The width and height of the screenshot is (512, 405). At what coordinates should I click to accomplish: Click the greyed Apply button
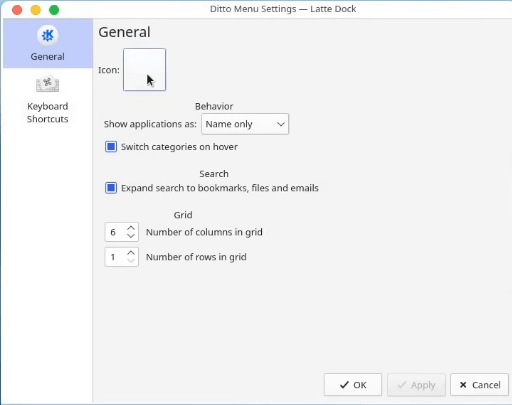pos(416,385)
